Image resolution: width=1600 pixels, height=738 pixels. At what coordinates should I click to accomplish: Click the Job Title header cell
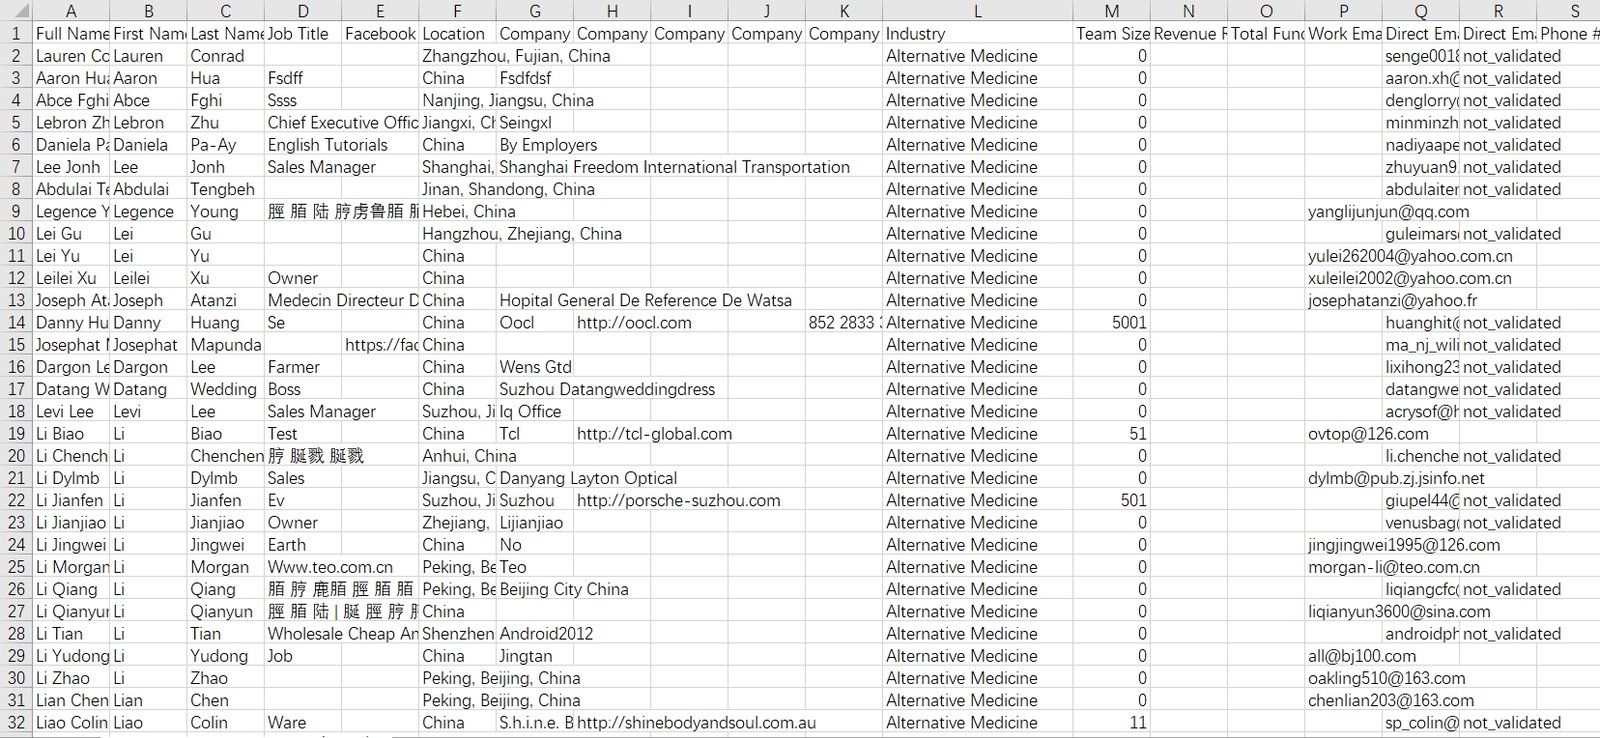point(303,33)
